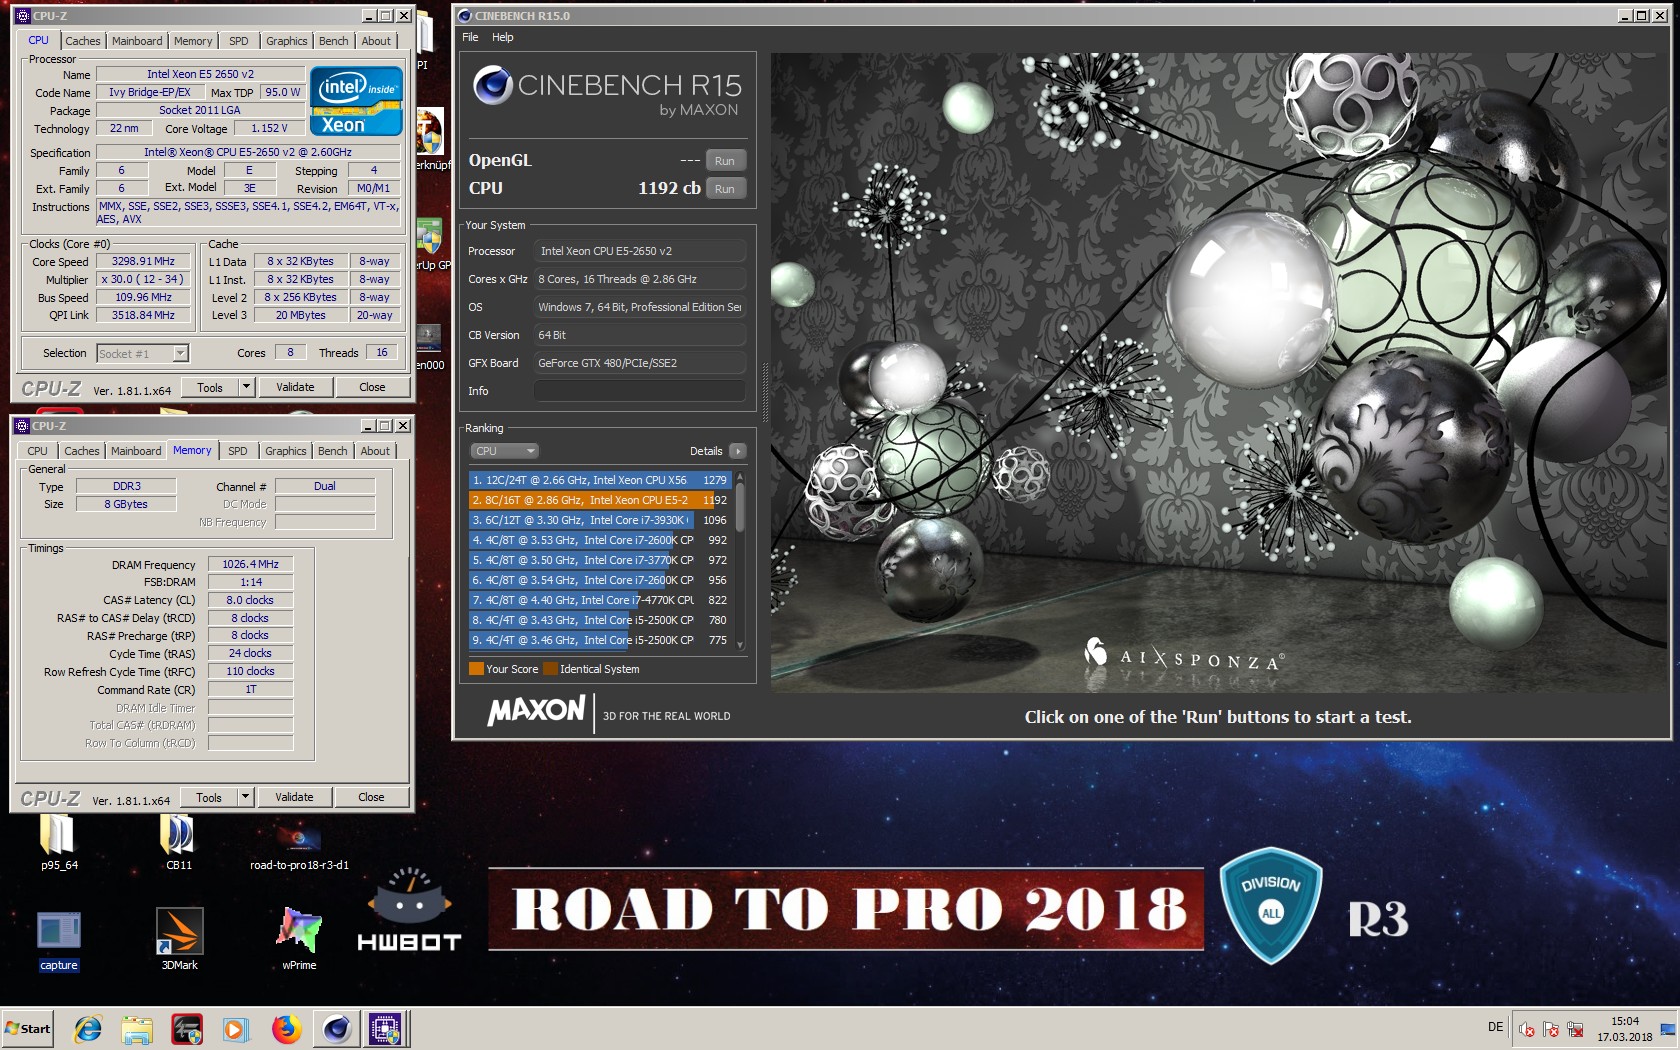1680x1050 pixels.
Task: Click the CPU-Z chip taskbar icon
Action: pos(386,1028)
